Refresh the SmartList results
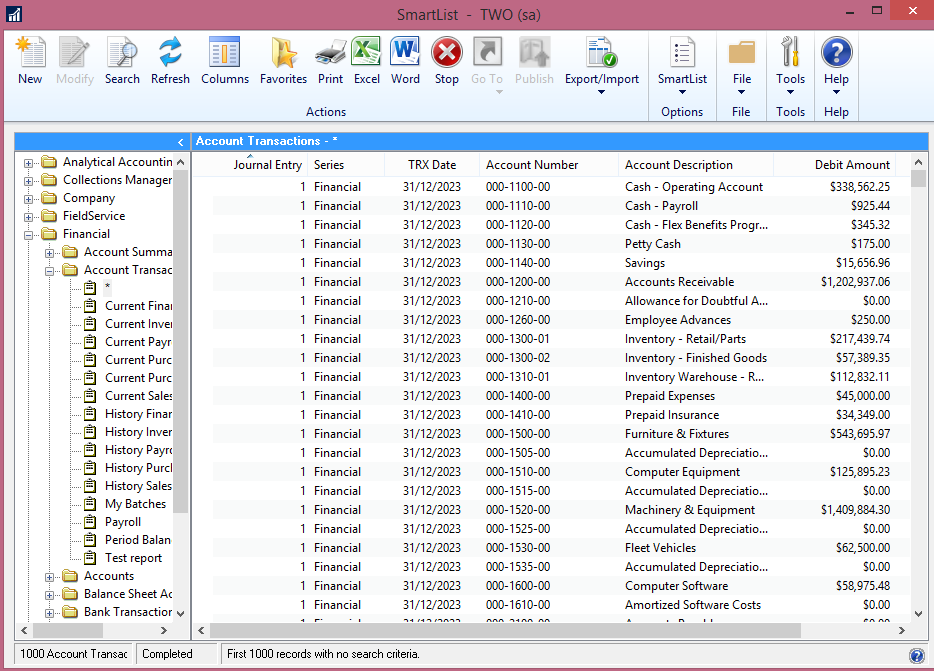 (170, 61)
